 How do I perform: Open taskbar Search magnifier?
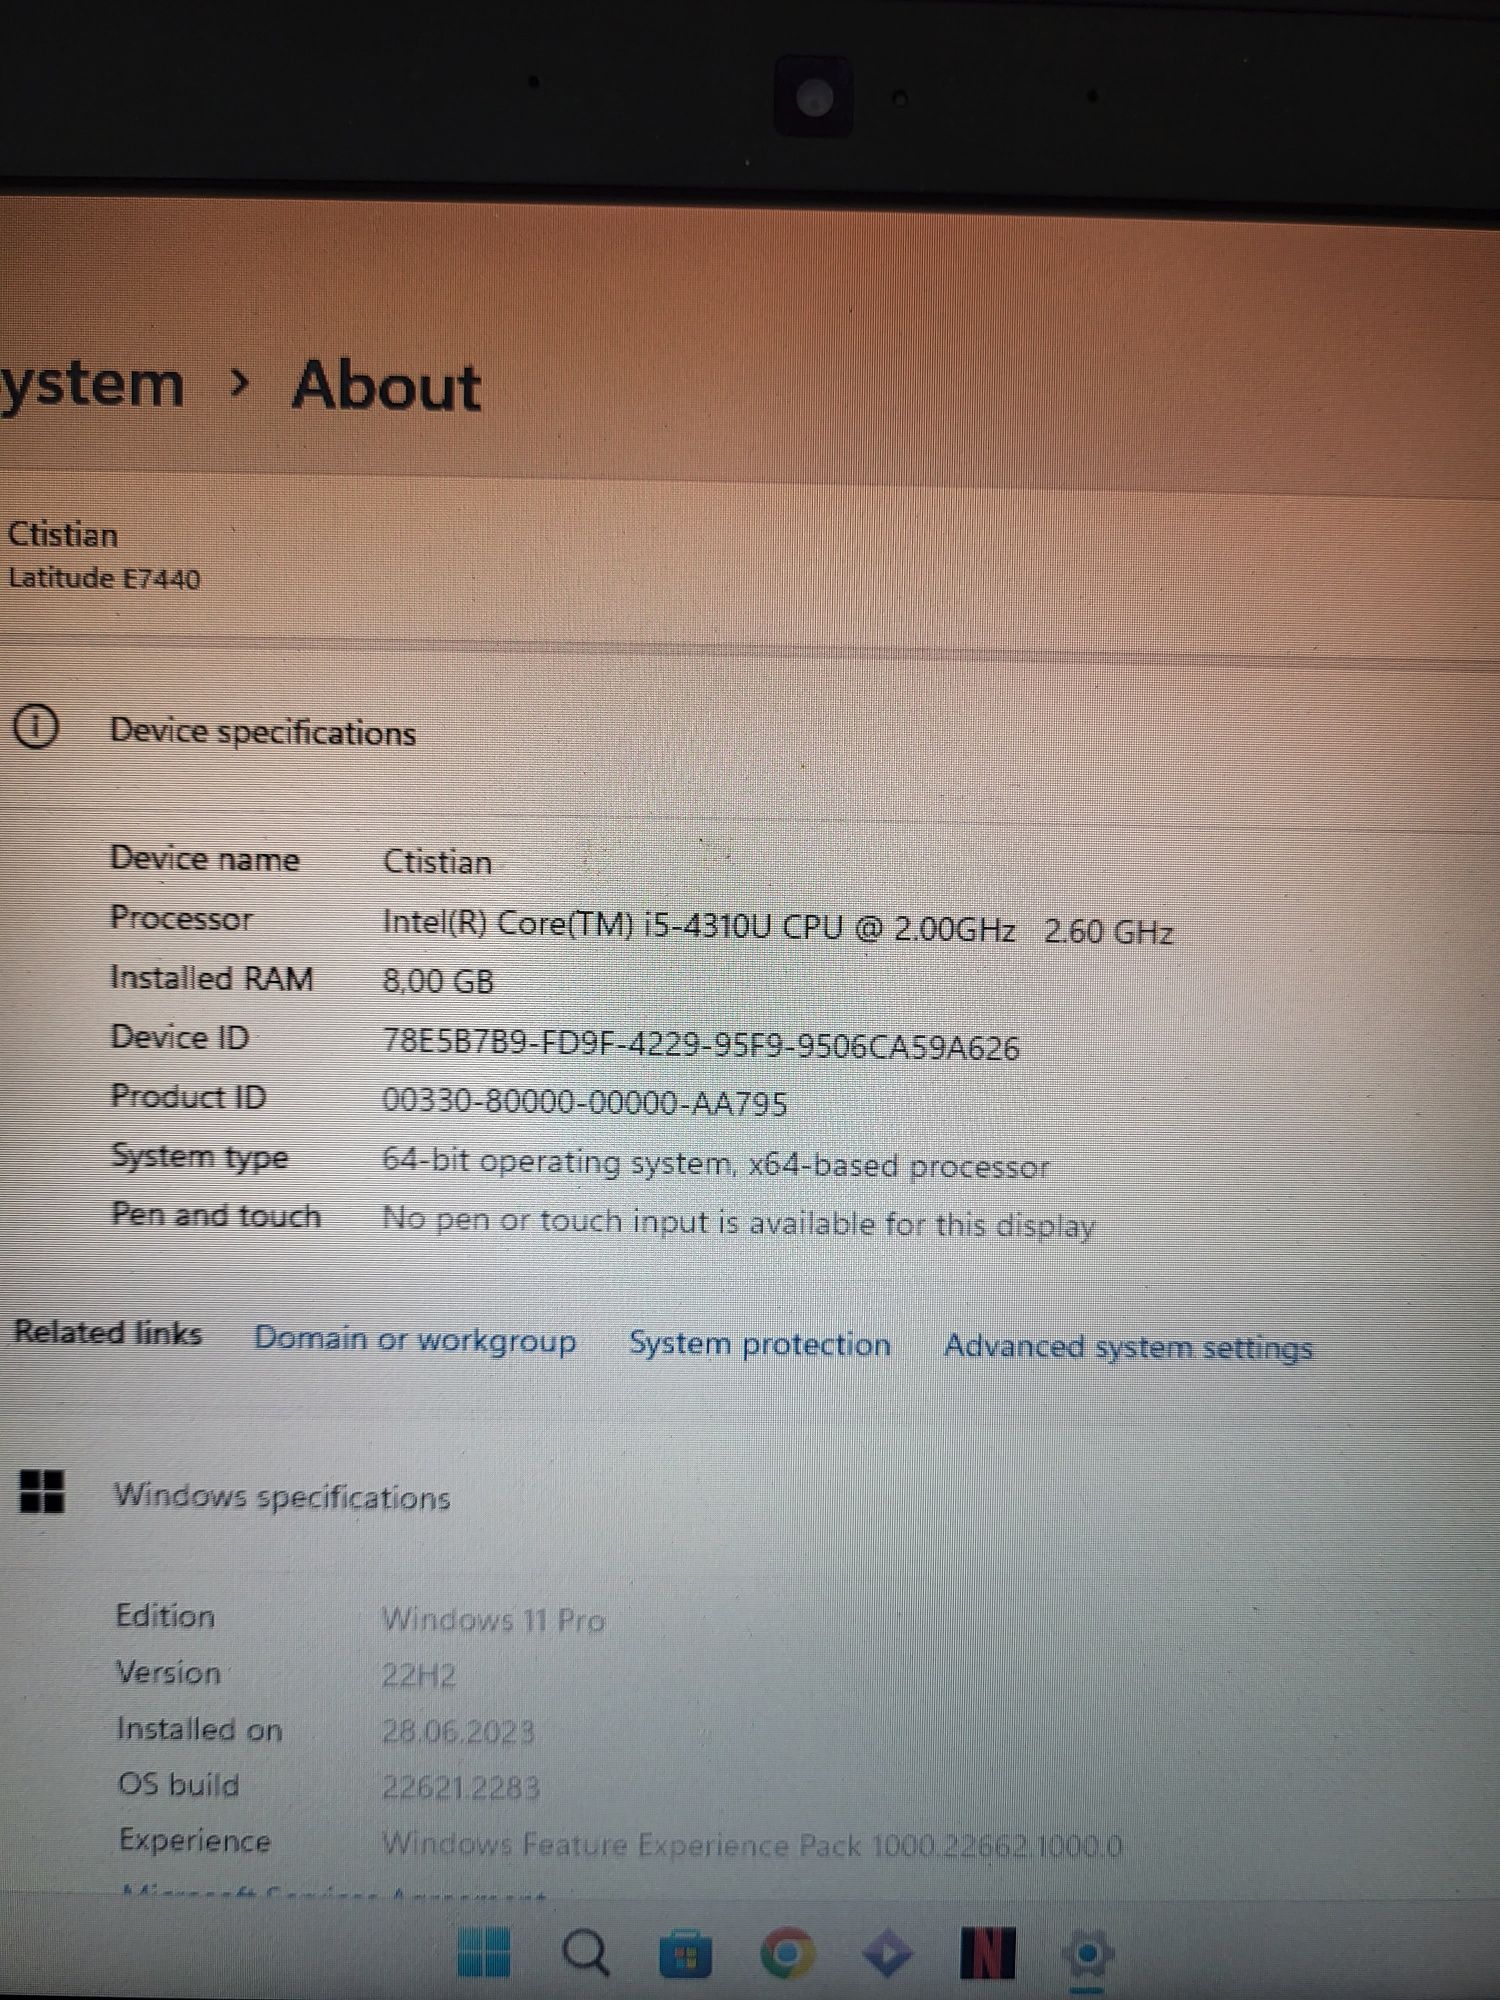[x=585, y=1952]
